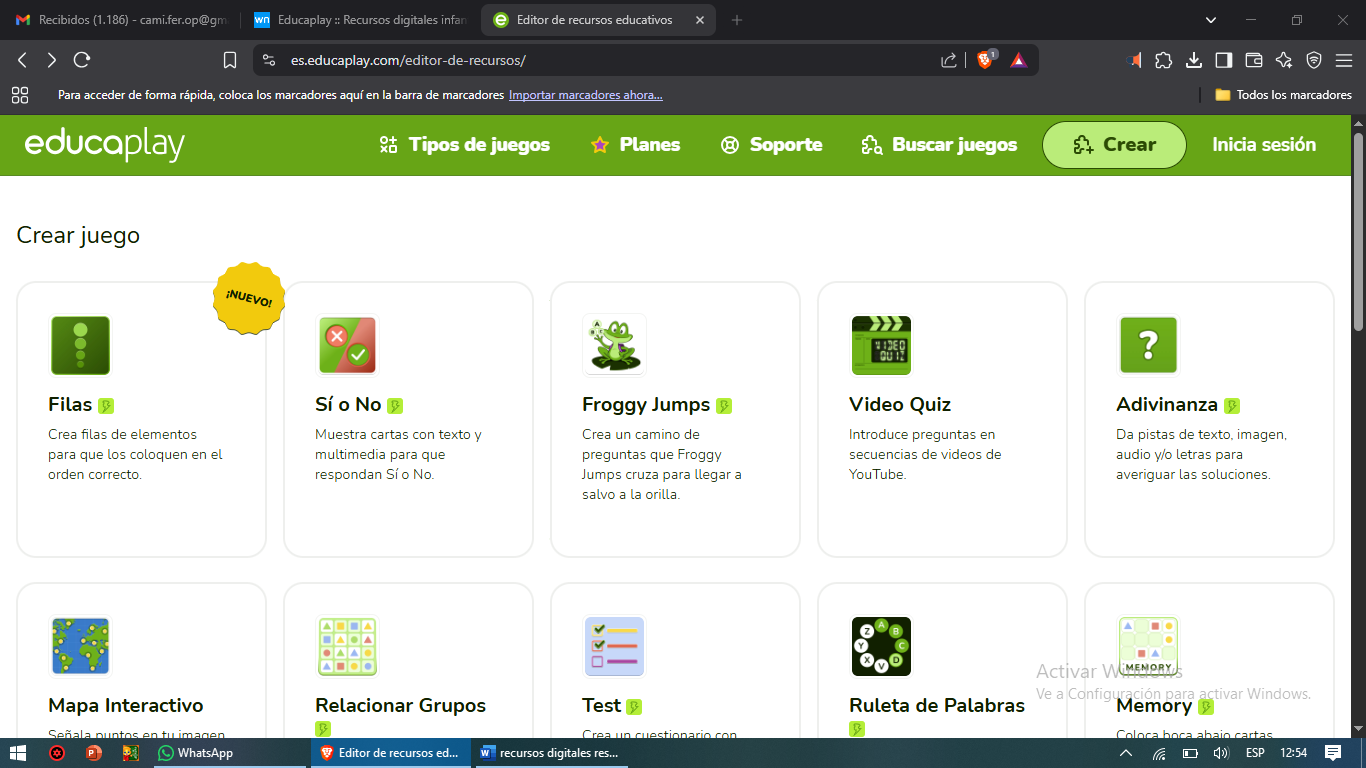Click the address bar
Screen dimensions: 1366x768
click(x=600, y=59)
